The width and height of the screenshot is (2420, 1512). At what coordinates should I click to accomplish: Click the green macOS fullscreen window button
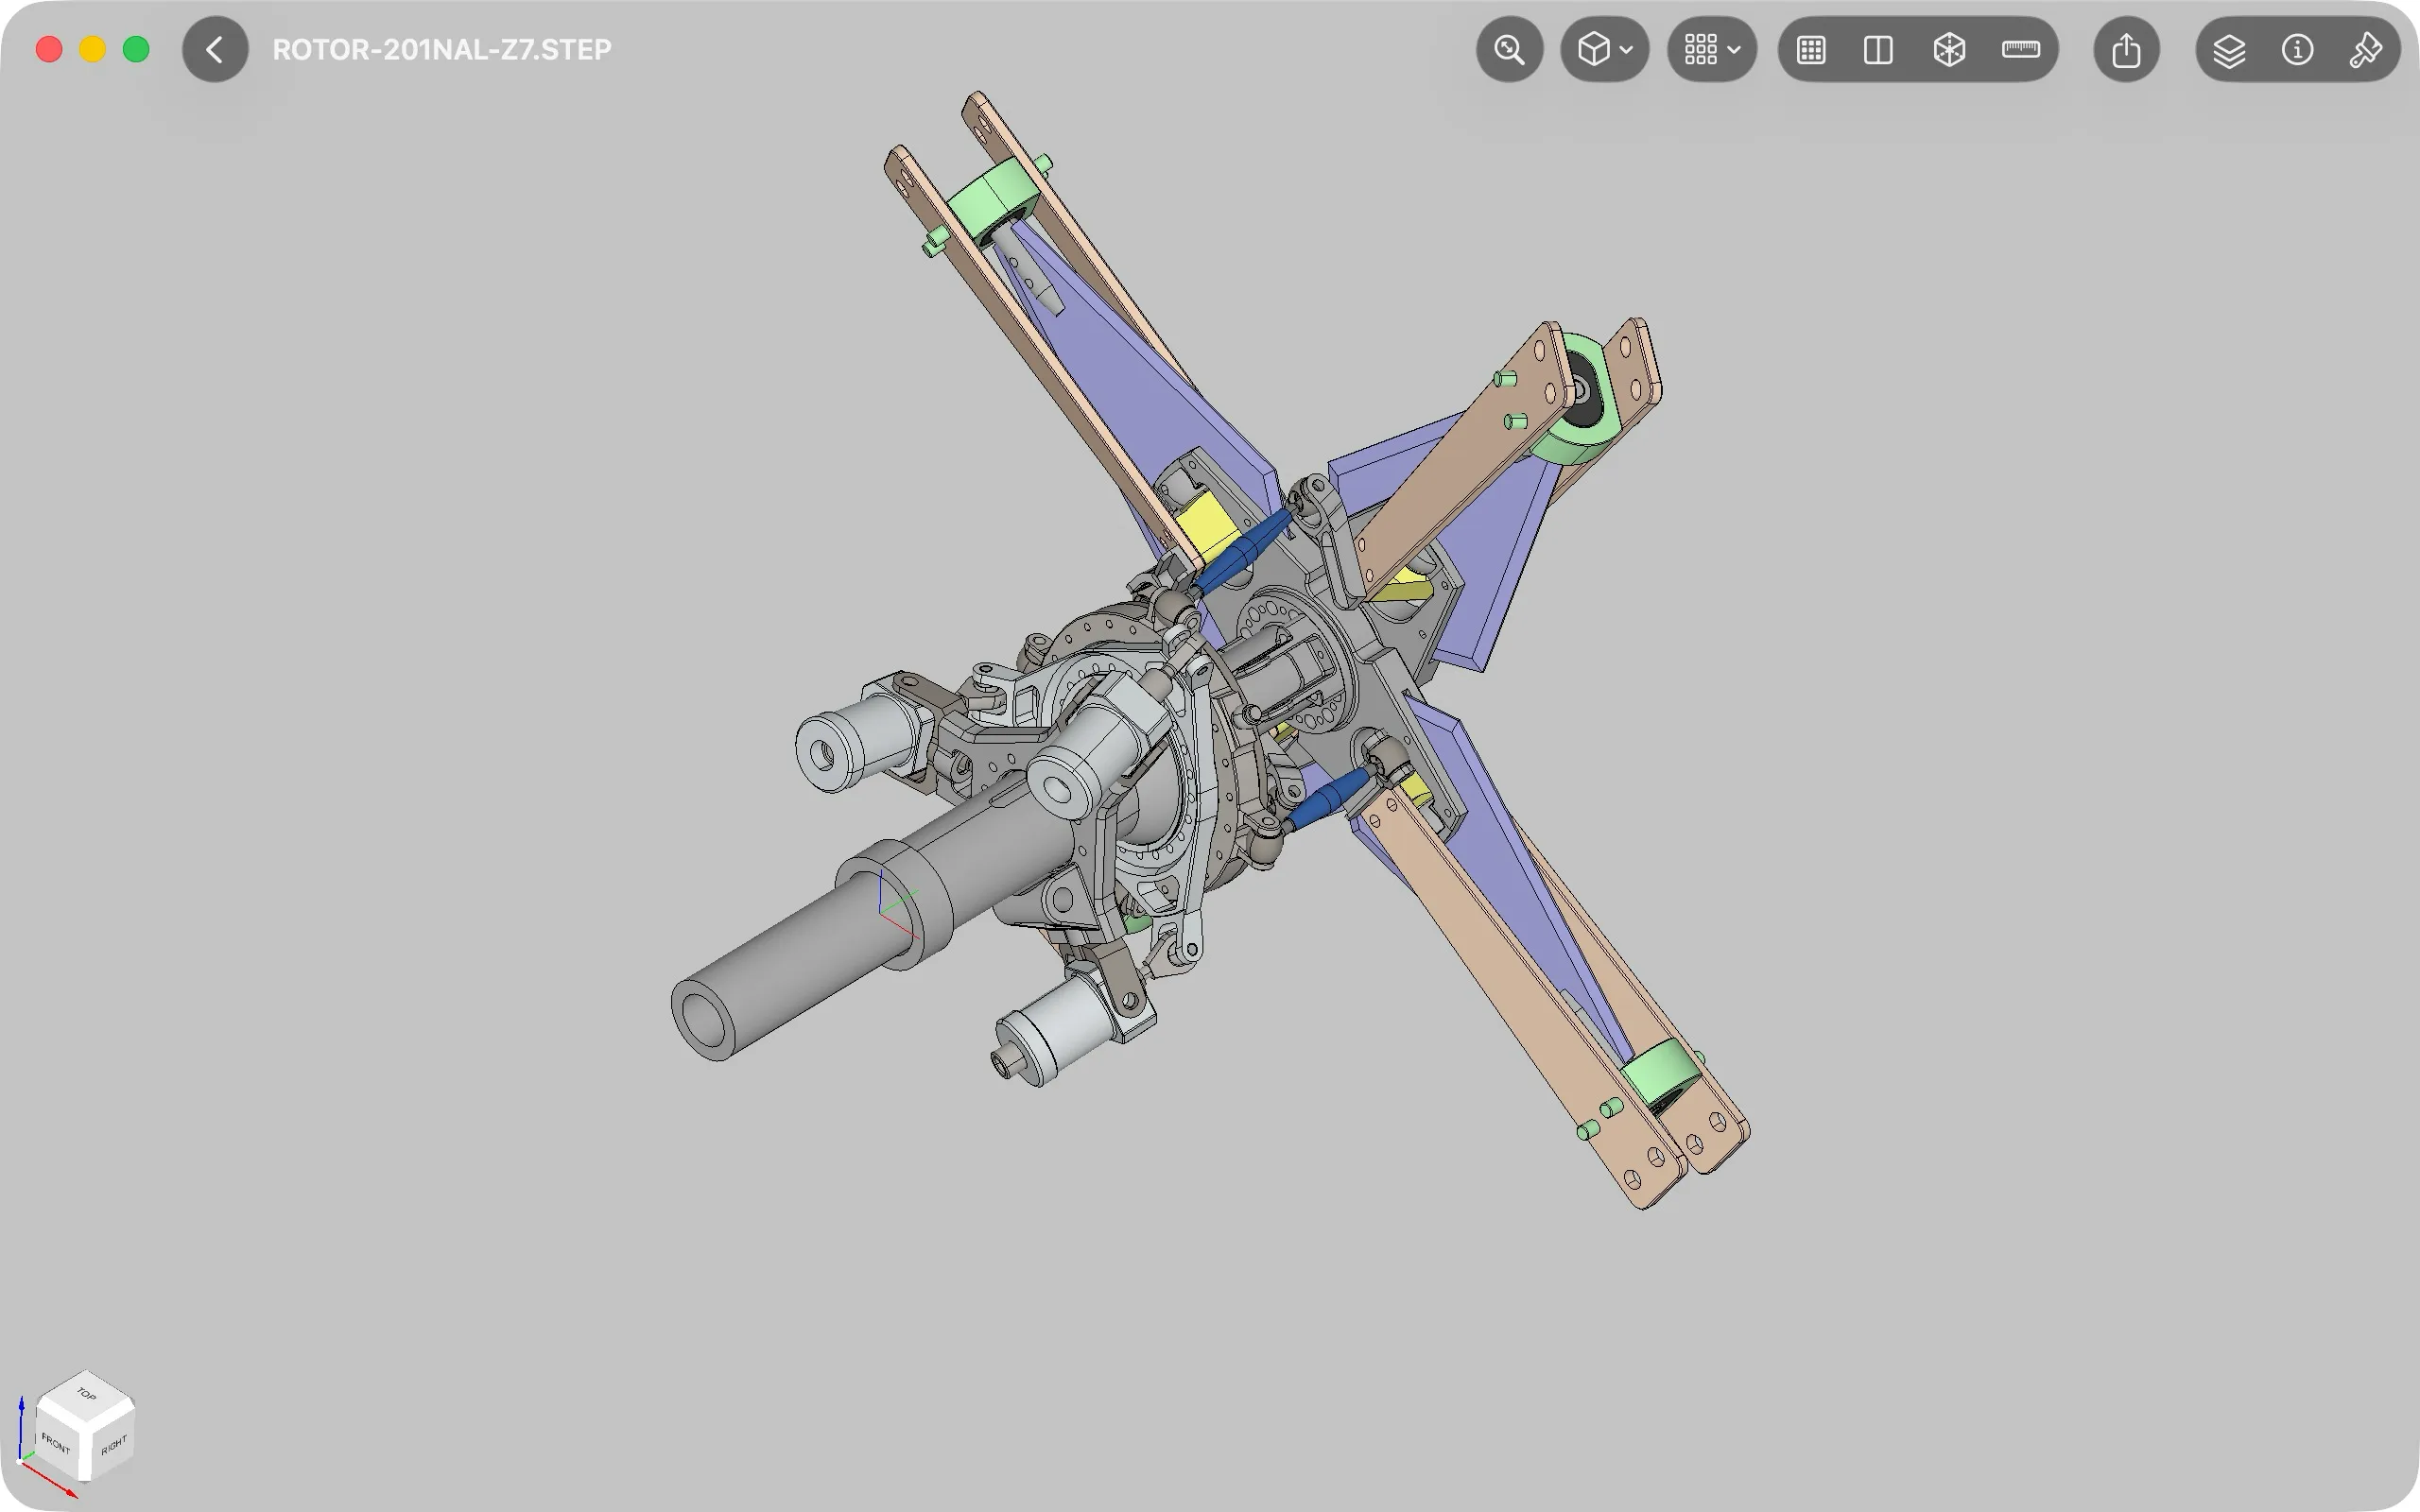pyautogui.click(x=136, y=49)
